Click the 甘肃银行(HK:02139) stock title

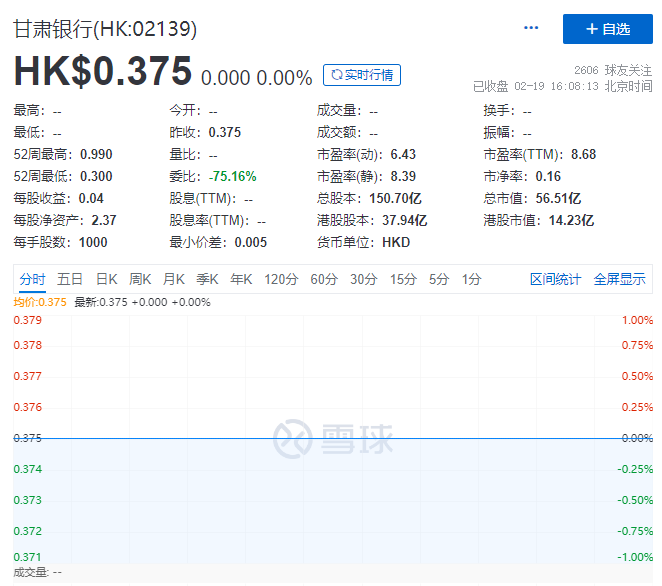coord(105,29)
